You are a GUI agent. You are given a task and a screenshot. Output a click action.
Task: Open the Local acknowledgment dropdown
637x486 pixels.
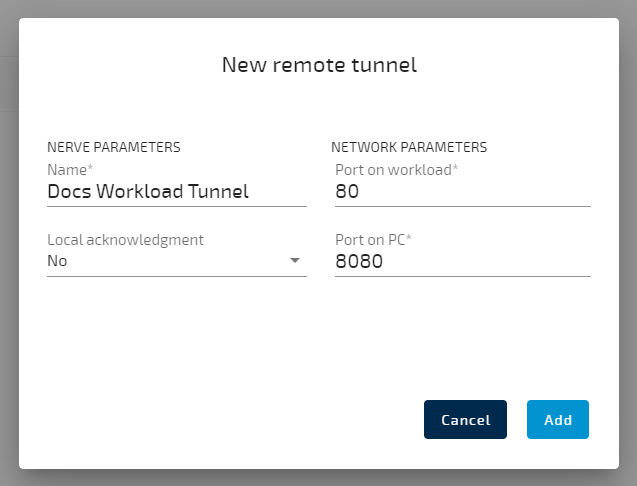point(176,261)
